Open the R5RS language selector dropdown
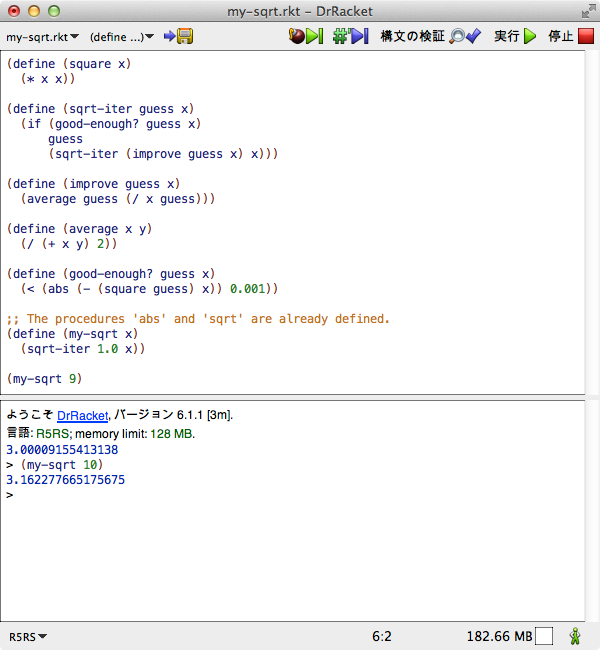Viewport: 600px width, 650px height. pyautogui.click(x=28, y=636)
